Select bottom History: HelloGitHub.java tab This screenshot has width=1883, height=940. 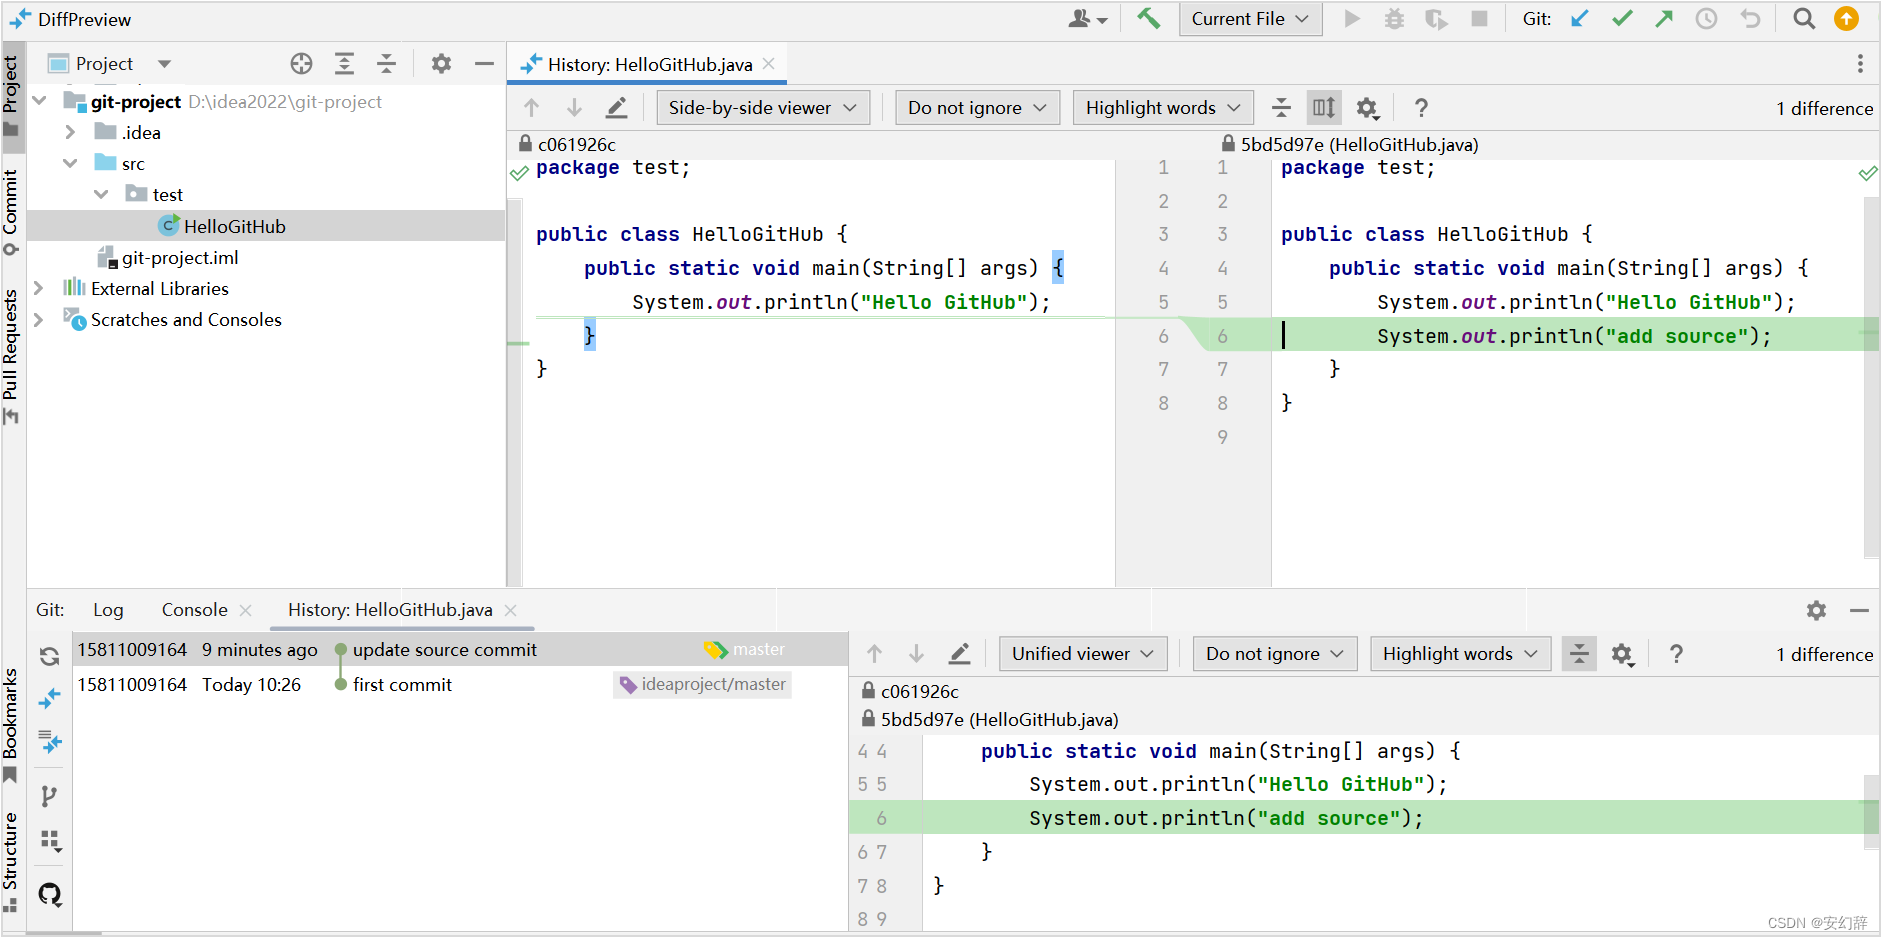[x=390, y=610]
